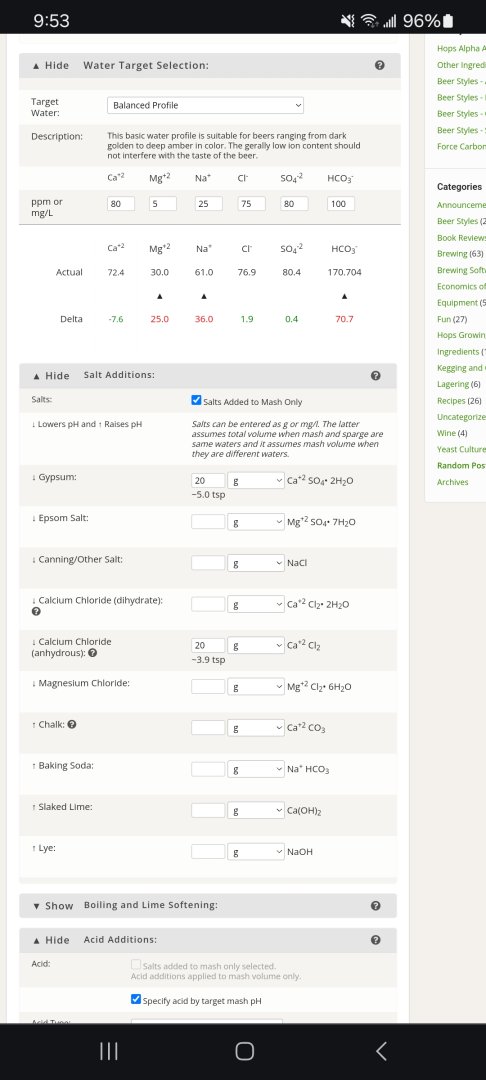Click the HCO3 target ppm field

point(341,204)
